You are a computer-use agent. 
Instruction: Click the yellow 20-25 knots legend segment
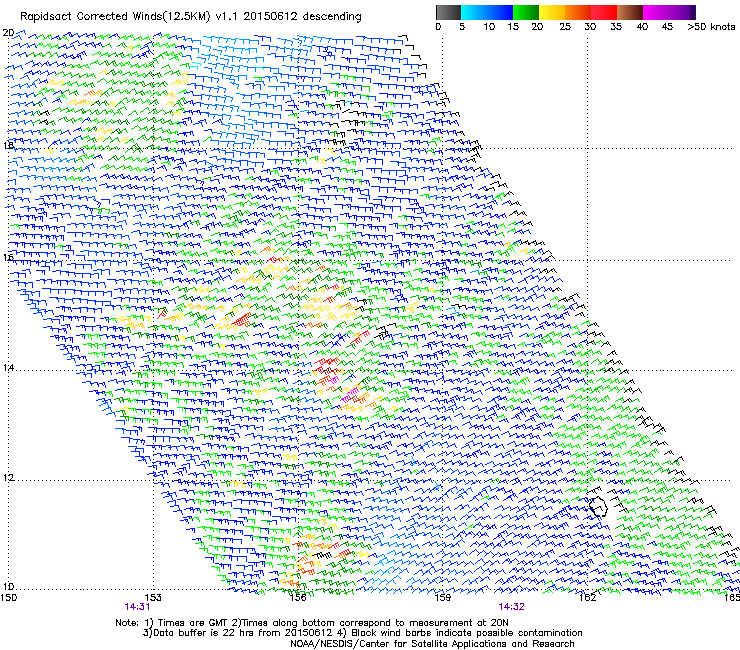(x=552, y=12)
